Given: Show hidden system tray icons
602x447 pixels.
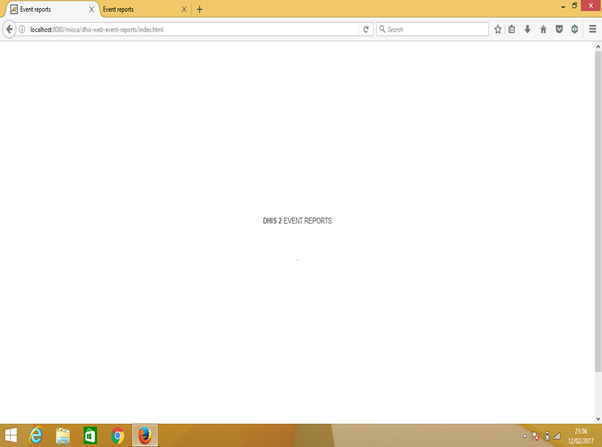Looking at the screenshot, I should pyautogui.click(x=524, y=436).
